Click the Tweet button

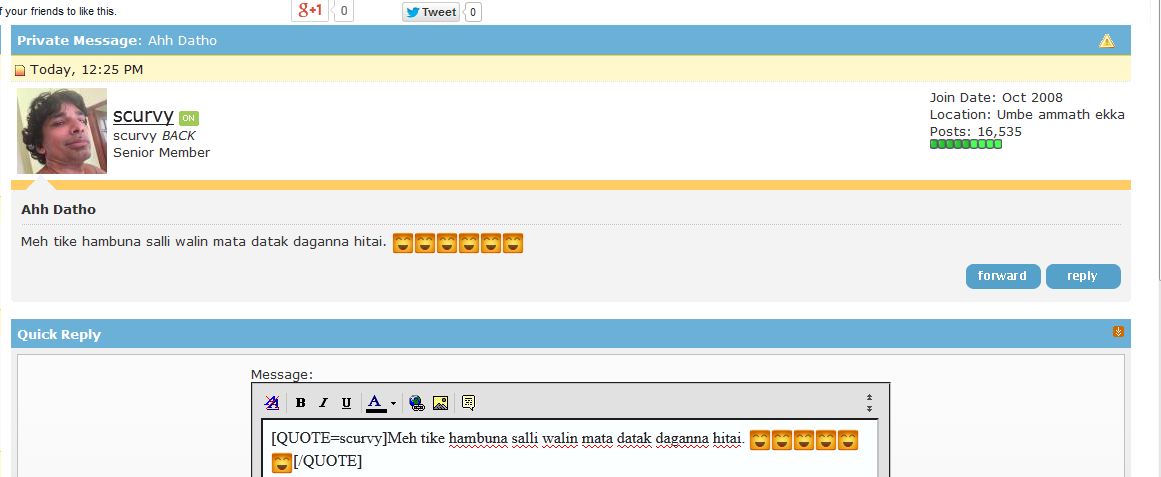[431, 12]
